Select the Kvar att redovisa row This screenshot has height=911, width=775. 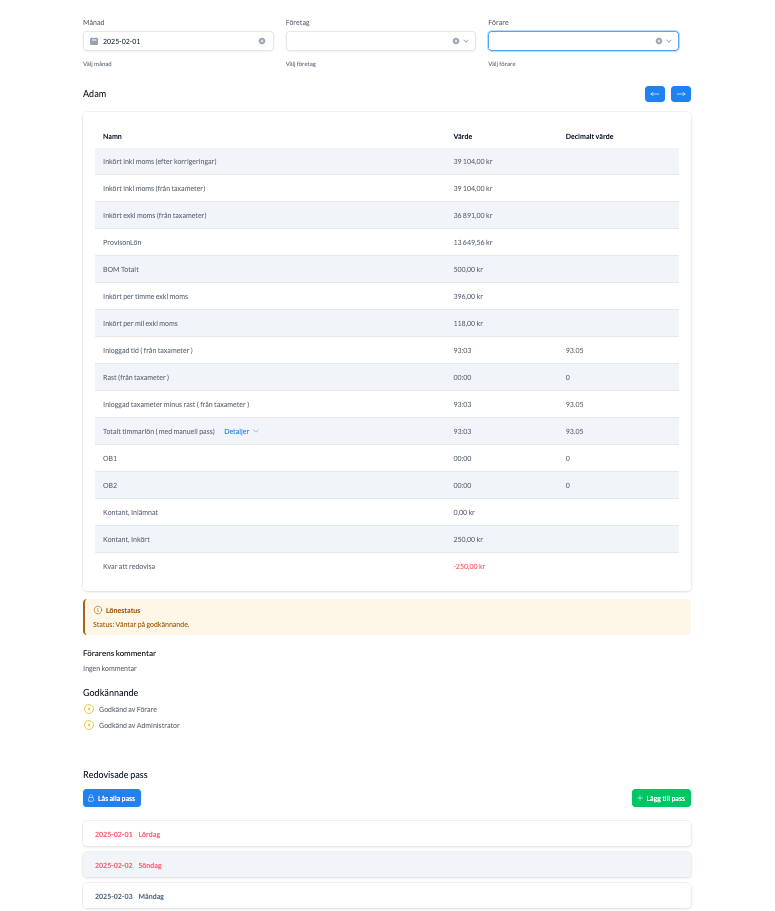tap(387, 566)
